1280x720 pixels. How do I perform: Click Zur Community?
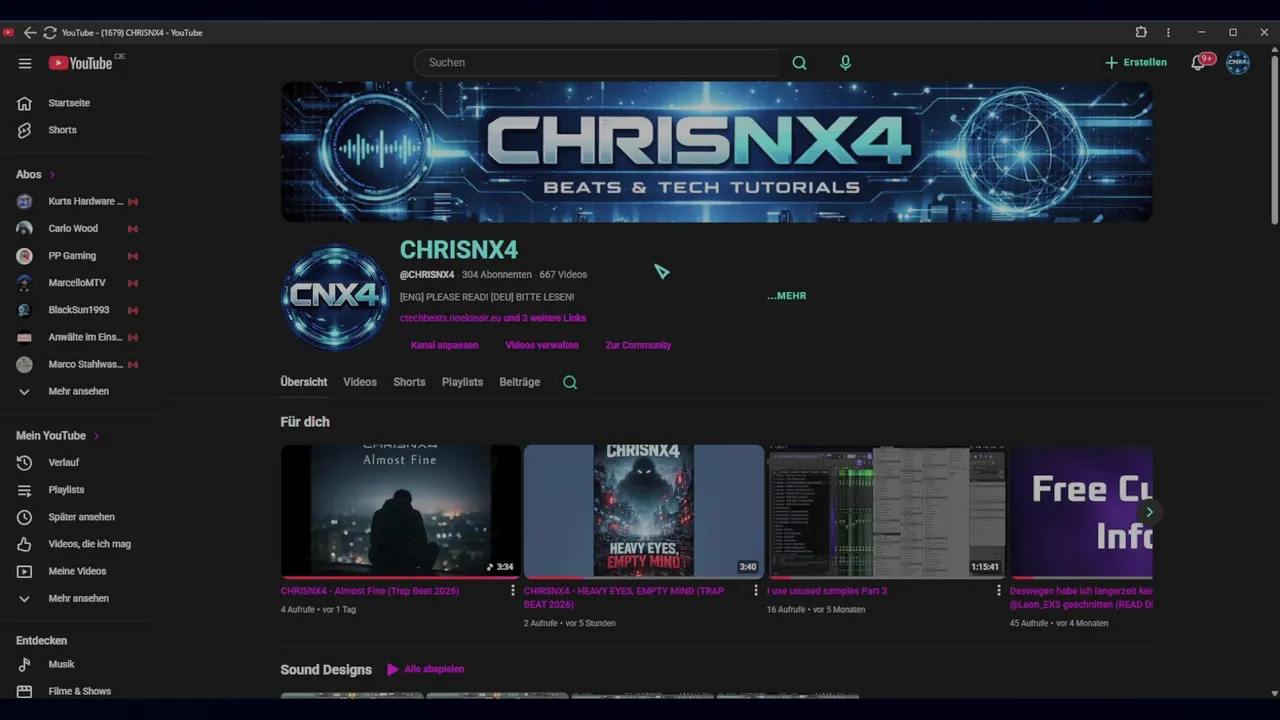click(638, 345)
